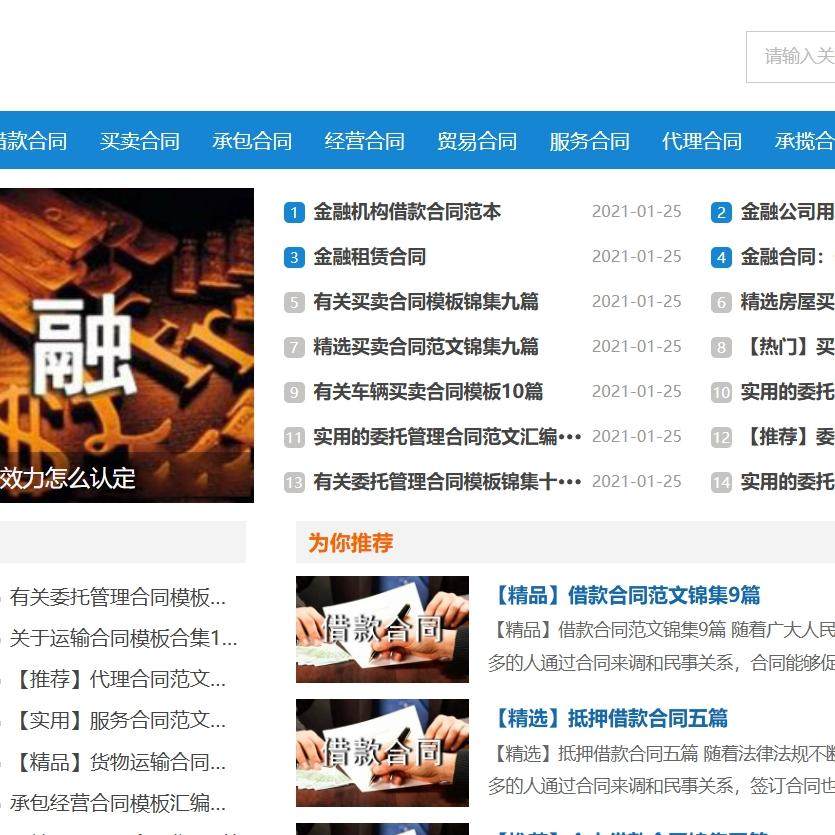The image size is (835, 835).
Task: Select the number 5 rank marker
Action: (x=293, y=302)
